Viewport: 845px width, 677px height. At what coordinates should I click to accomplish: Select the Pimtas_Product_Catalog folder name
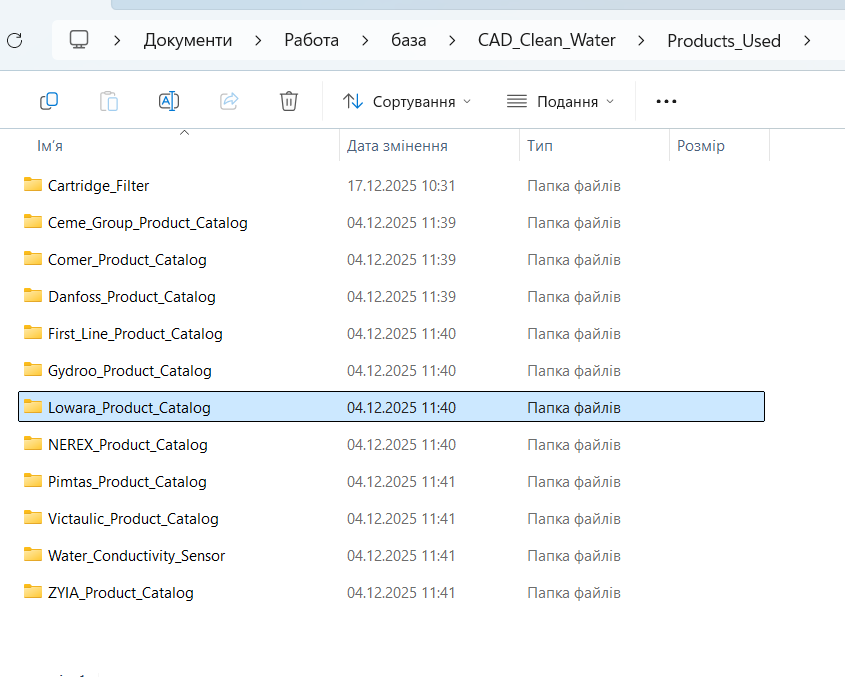tap(127, 482)
